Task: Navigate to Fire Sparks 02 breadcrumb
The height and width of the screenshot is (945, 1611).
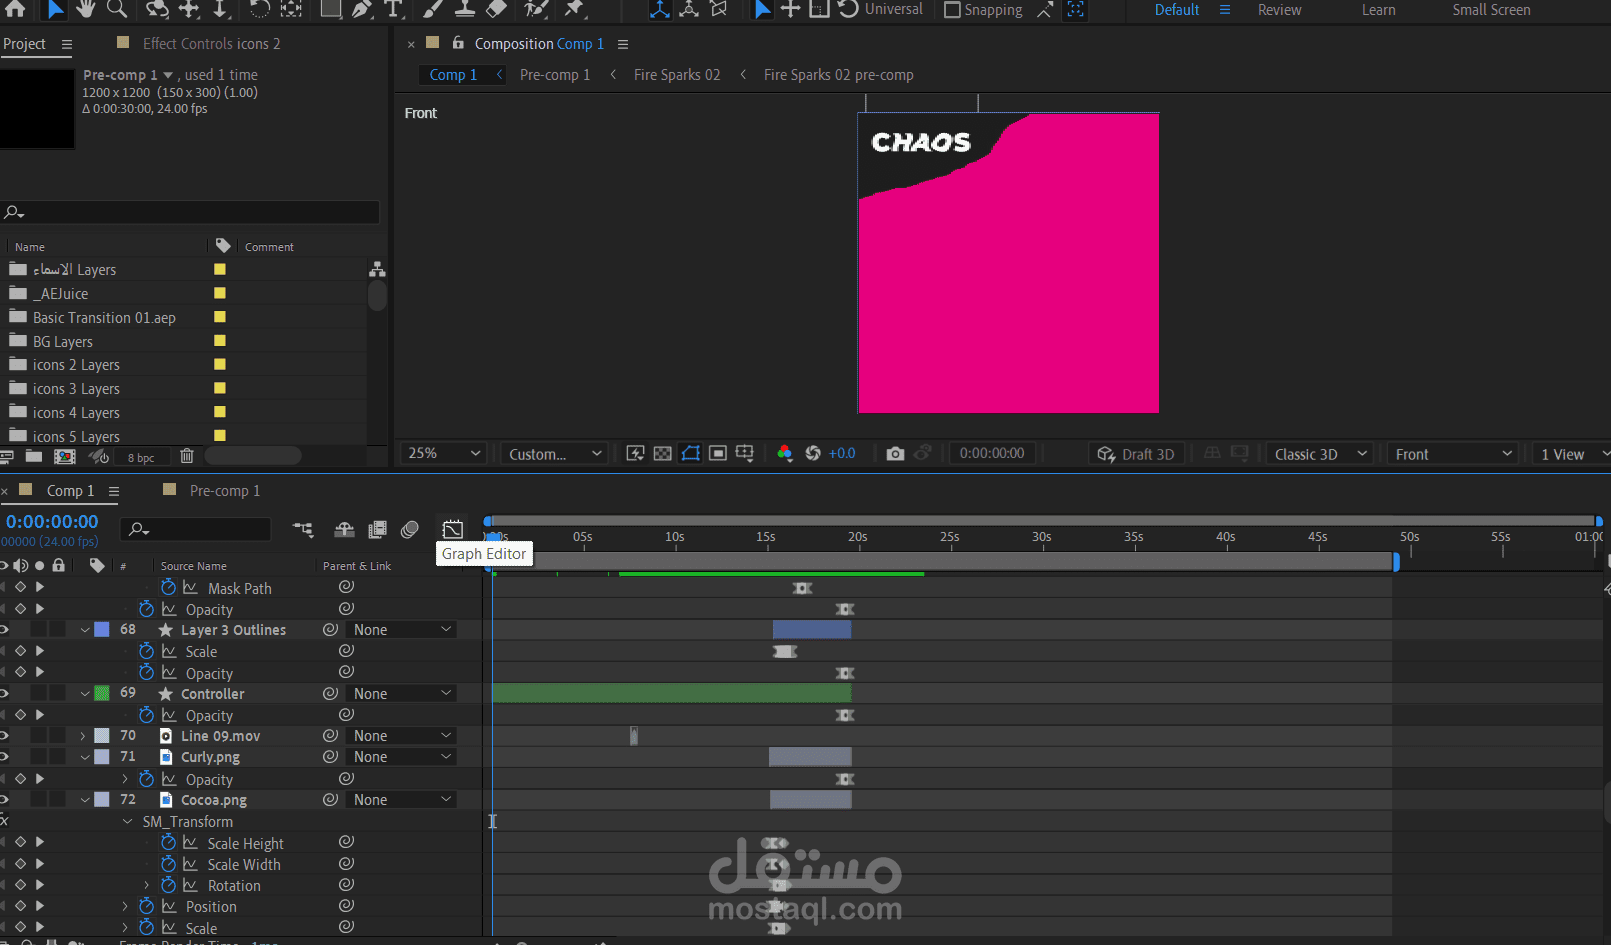Action: (677, 75)
